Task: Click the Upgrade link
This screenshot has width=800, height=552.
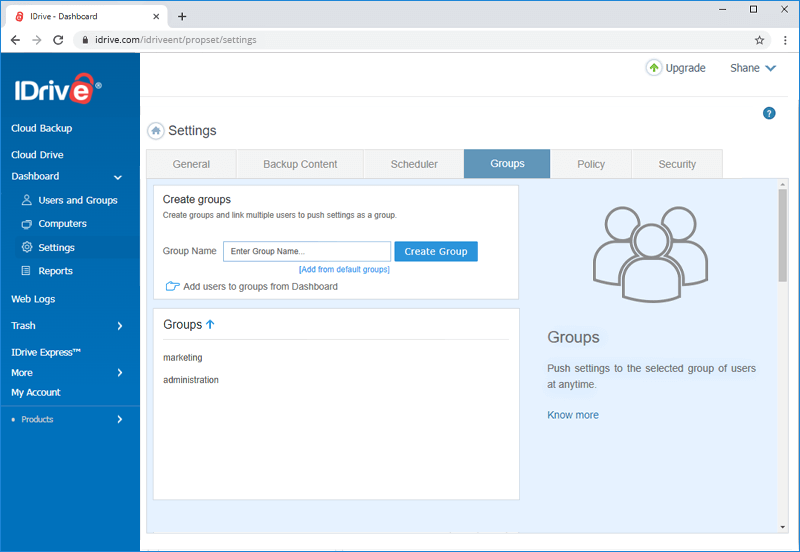Action: click(x=685, y=68)
